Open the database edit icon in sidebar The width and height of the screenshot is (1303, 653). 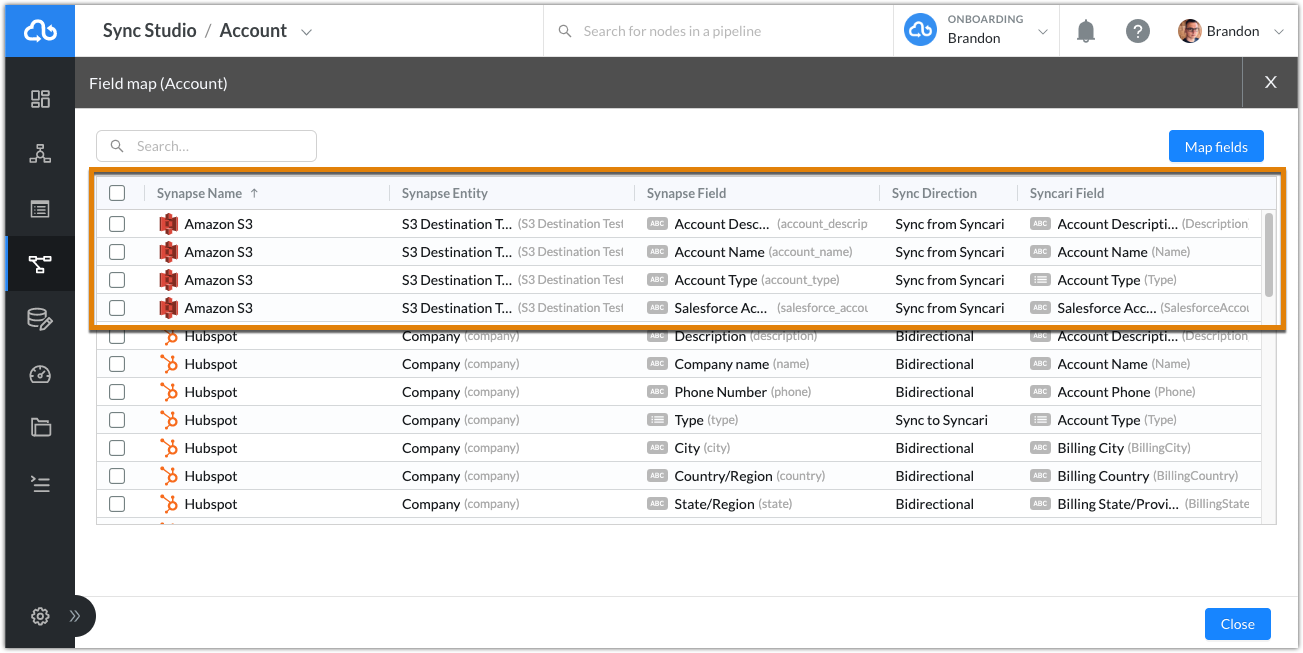(40, 319)
